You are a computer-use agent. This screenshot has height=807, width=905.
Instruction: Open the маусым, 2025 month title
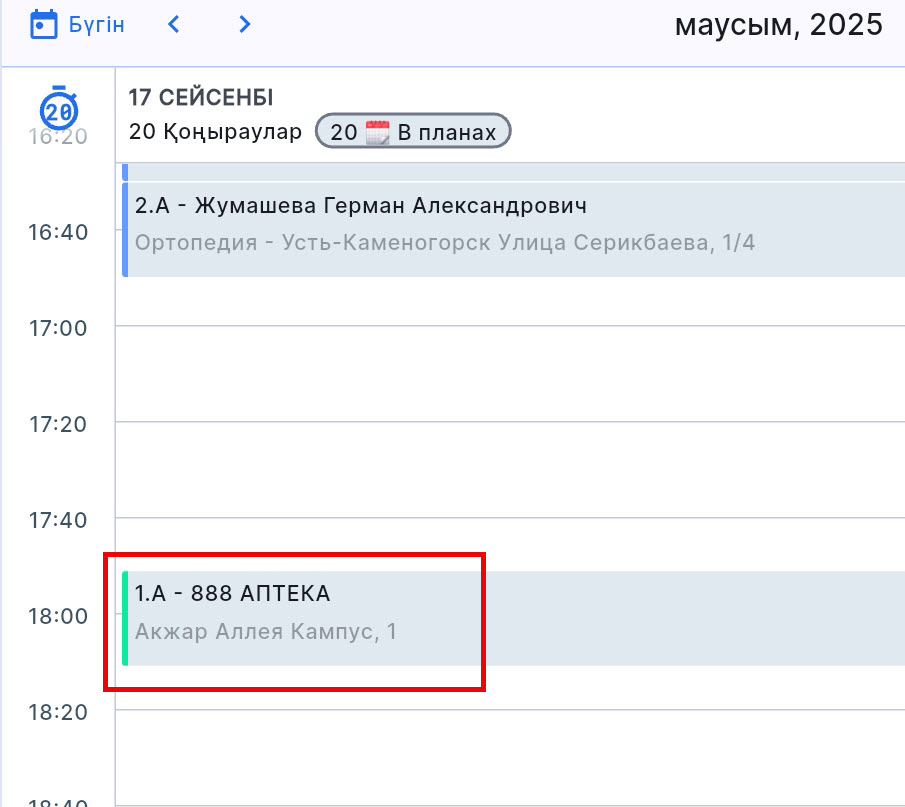pos(778,24)
